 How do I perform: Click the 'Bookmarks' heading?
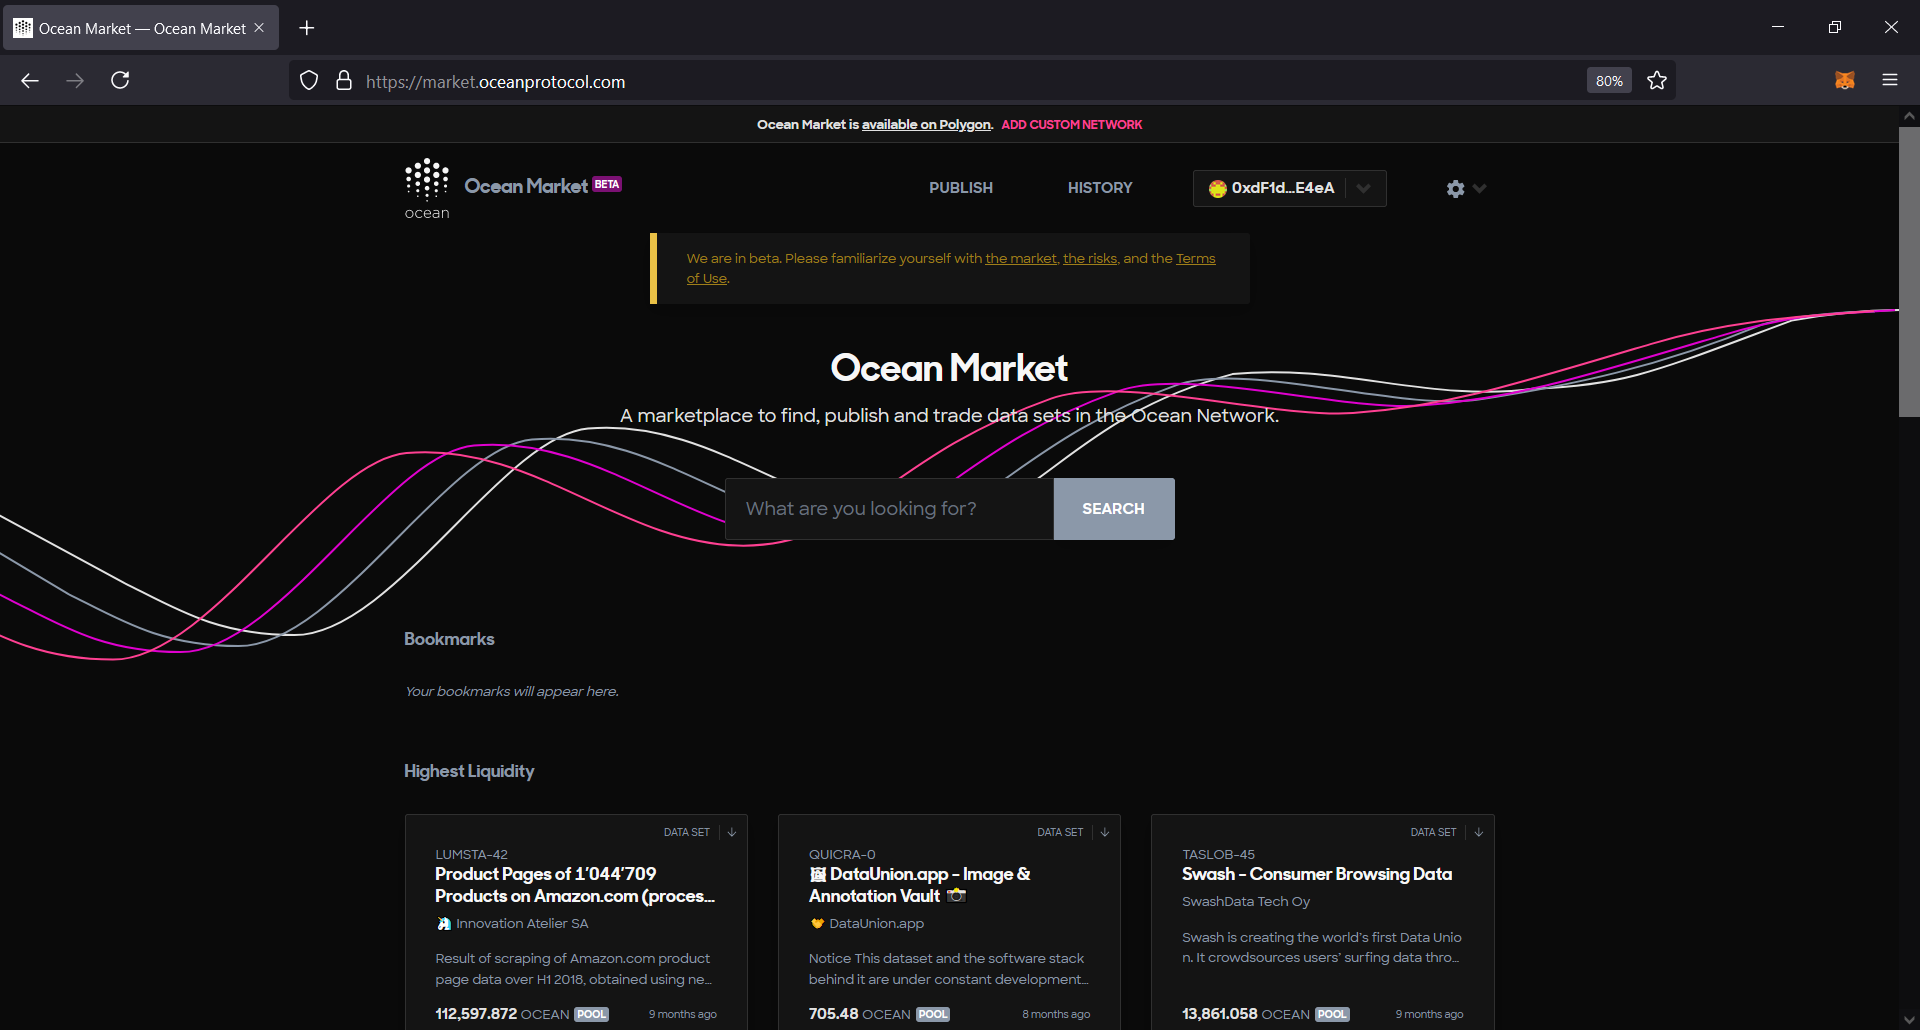tap(449, 639)
